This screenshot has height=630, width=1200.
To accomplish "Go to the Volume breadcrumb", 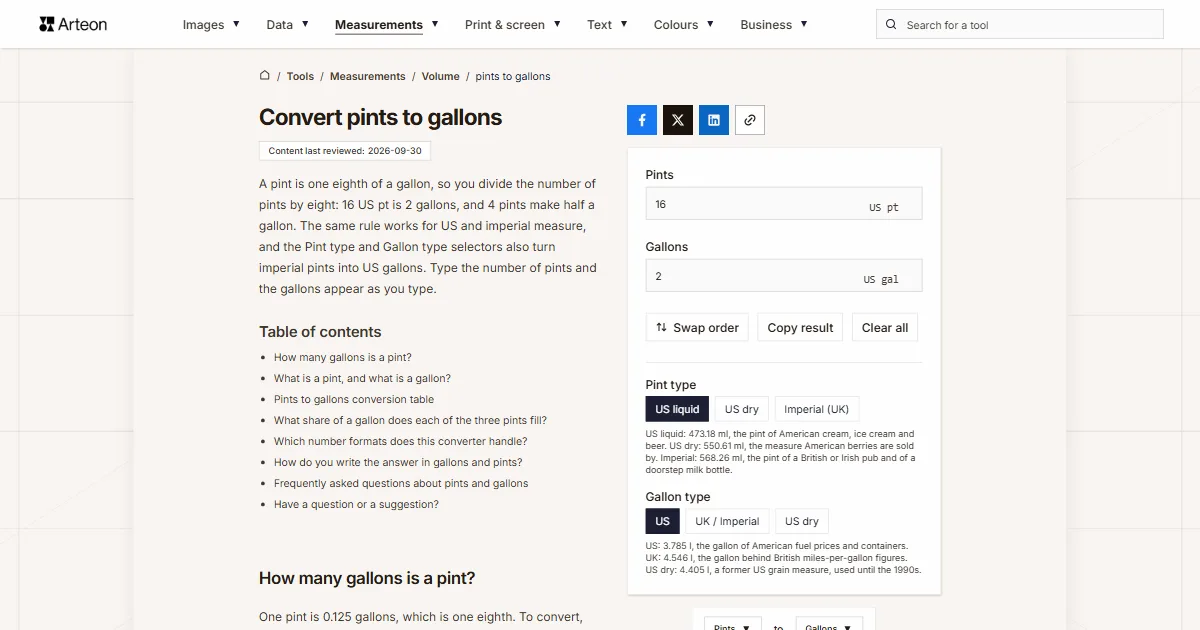I will tap(440, 76).
